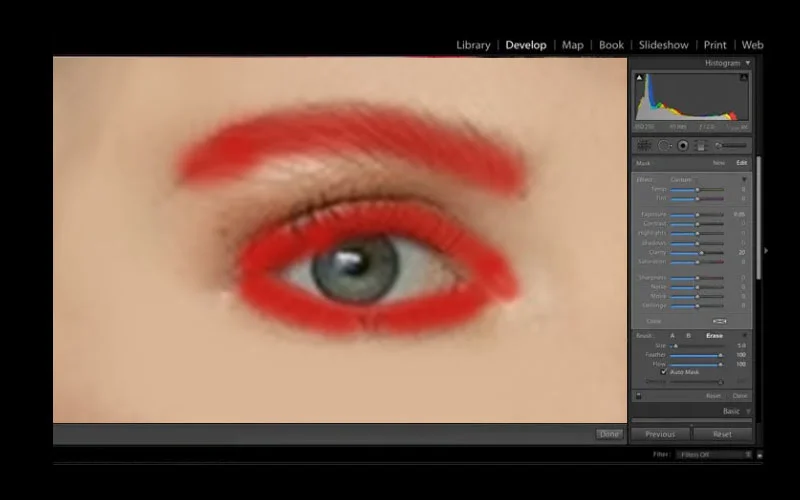Click the Shadows slider
The height and width of the screenshot is (500, 800).
[x=697, y=243]
